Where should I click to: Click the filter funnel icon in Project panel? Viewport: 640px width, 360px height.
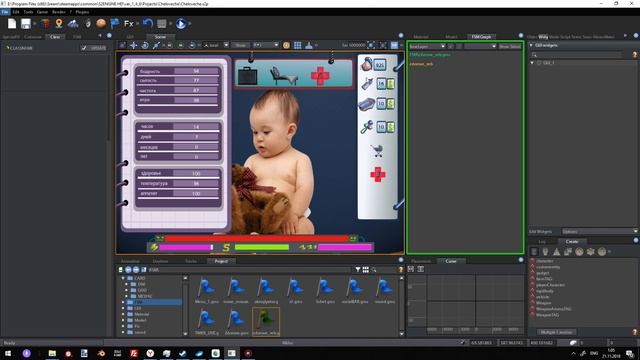358,269
